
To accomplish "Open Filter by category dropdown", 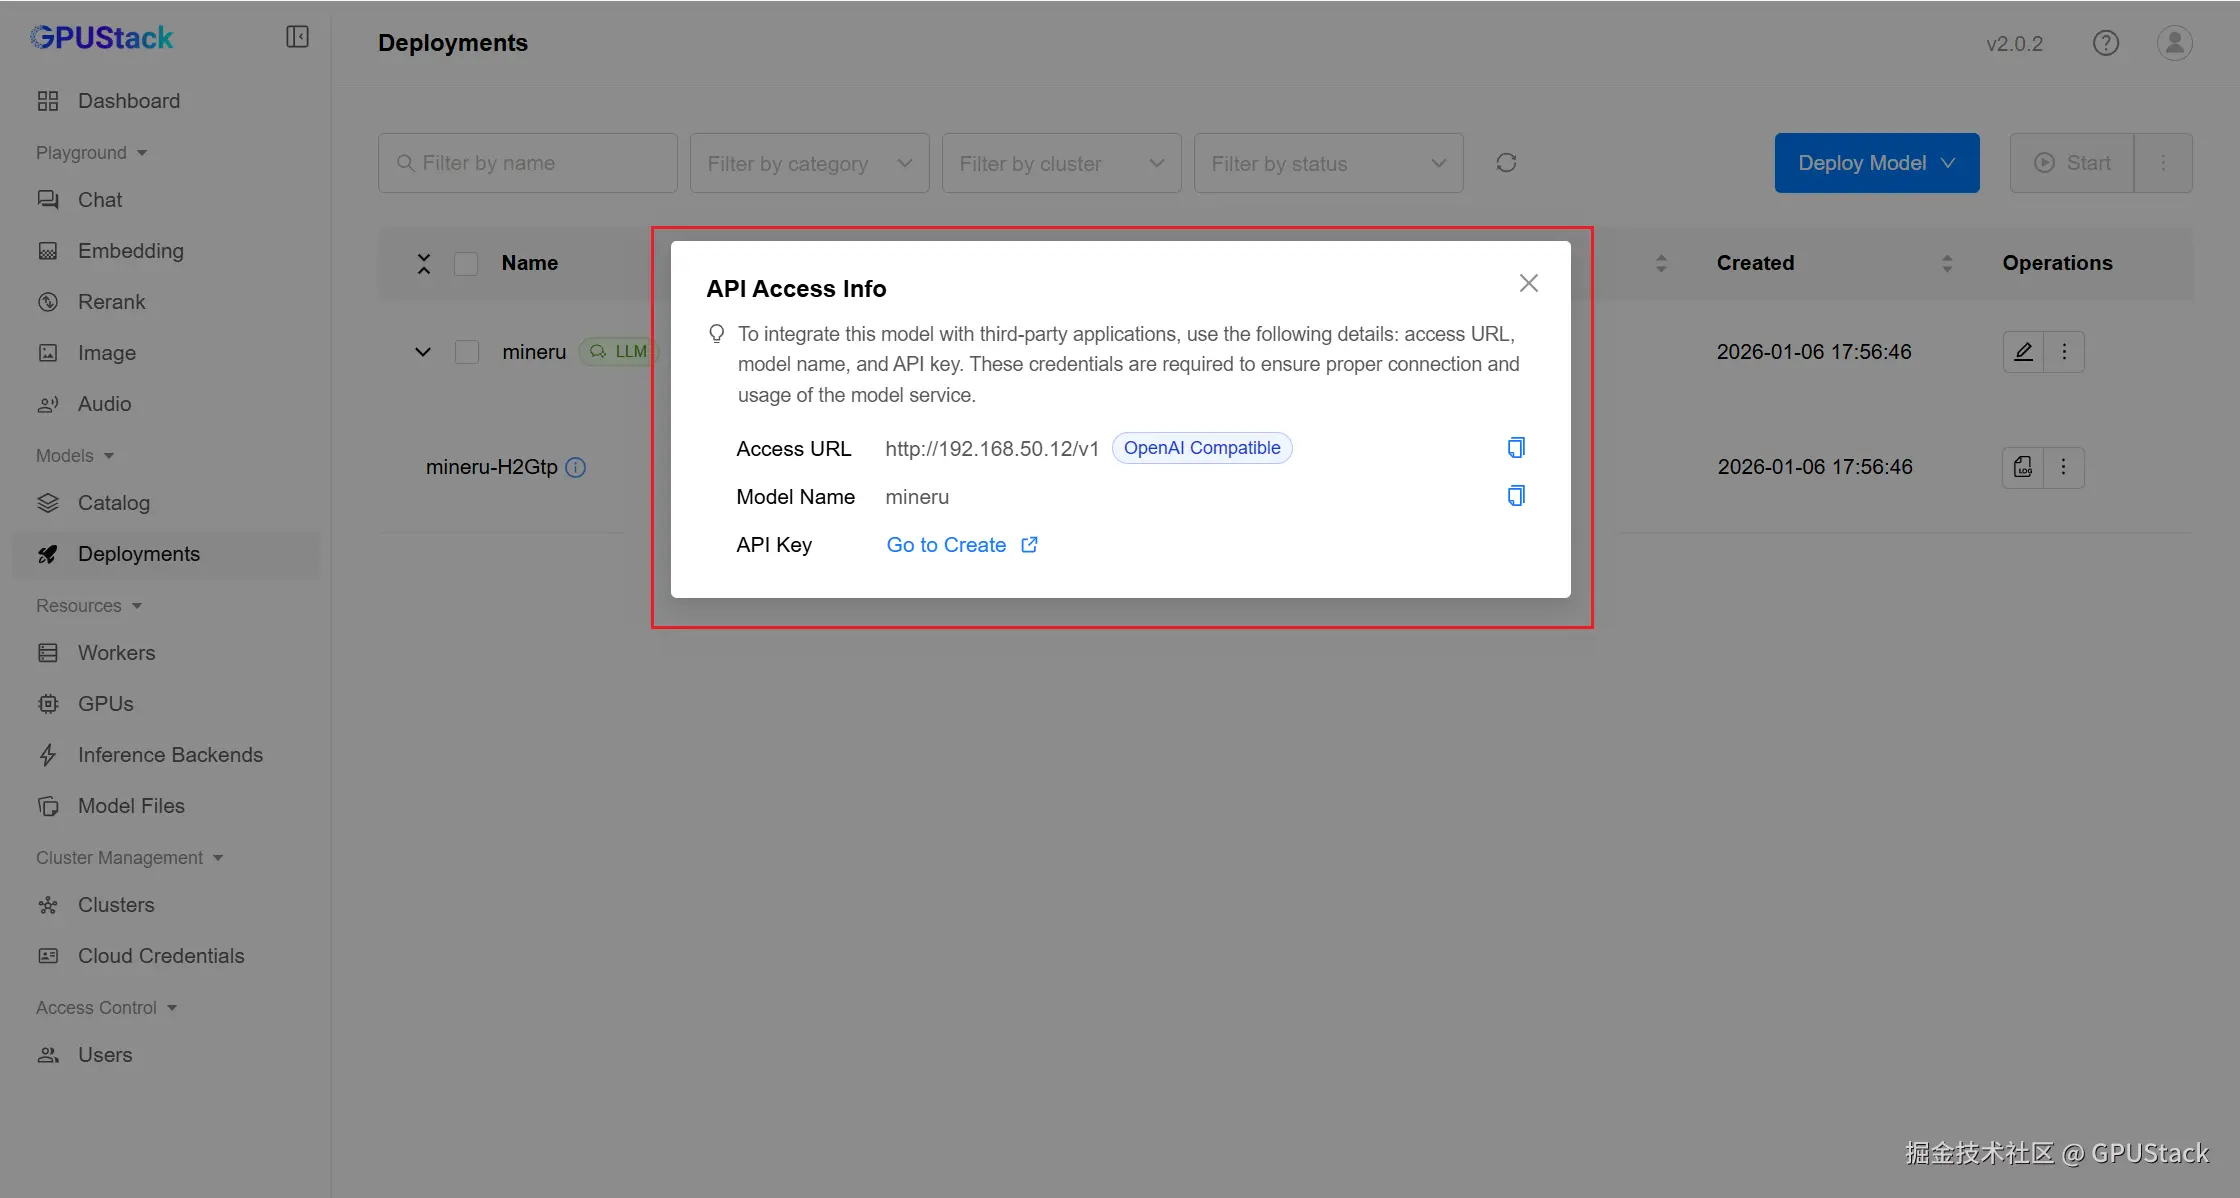I will click(x=809, y=163).
